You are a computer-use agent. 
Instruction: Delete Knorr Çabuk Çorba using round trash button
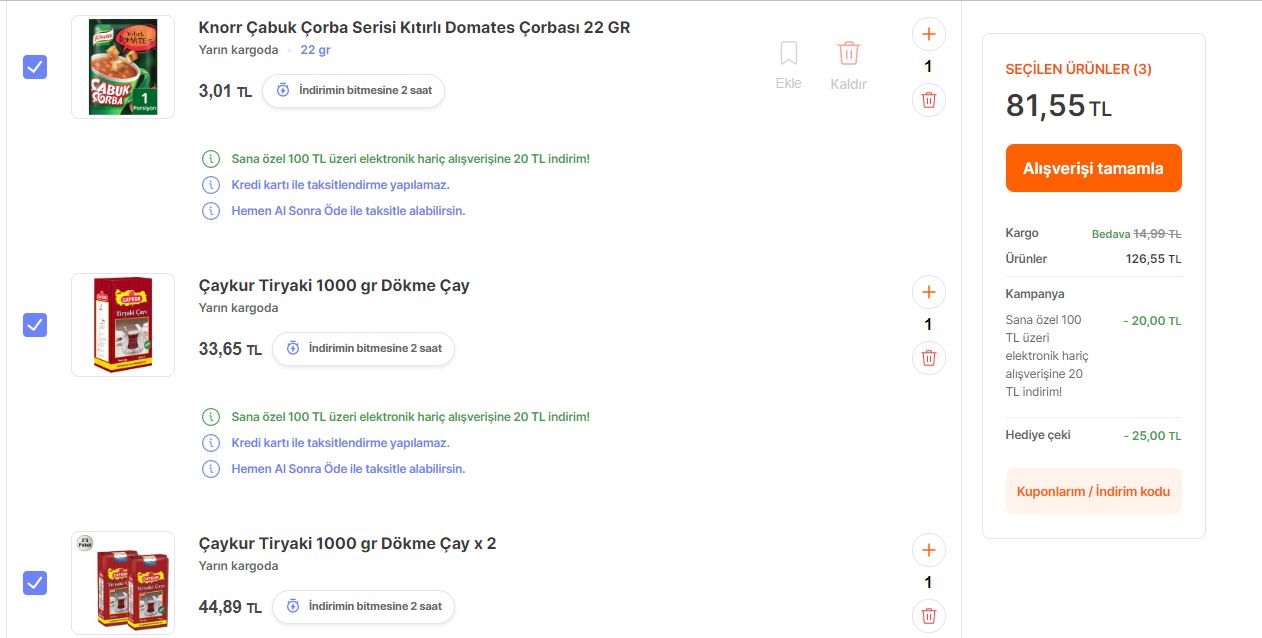928,100
